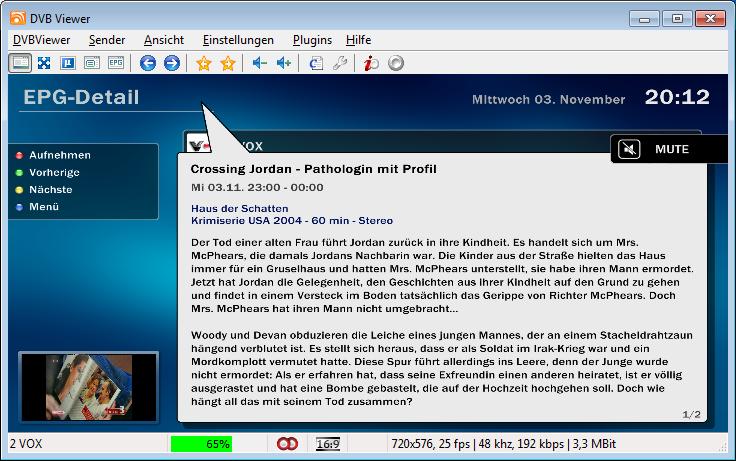Open the Hilfe menu
The height and width of the screenshot is (461, 736).
coord(359,40)
